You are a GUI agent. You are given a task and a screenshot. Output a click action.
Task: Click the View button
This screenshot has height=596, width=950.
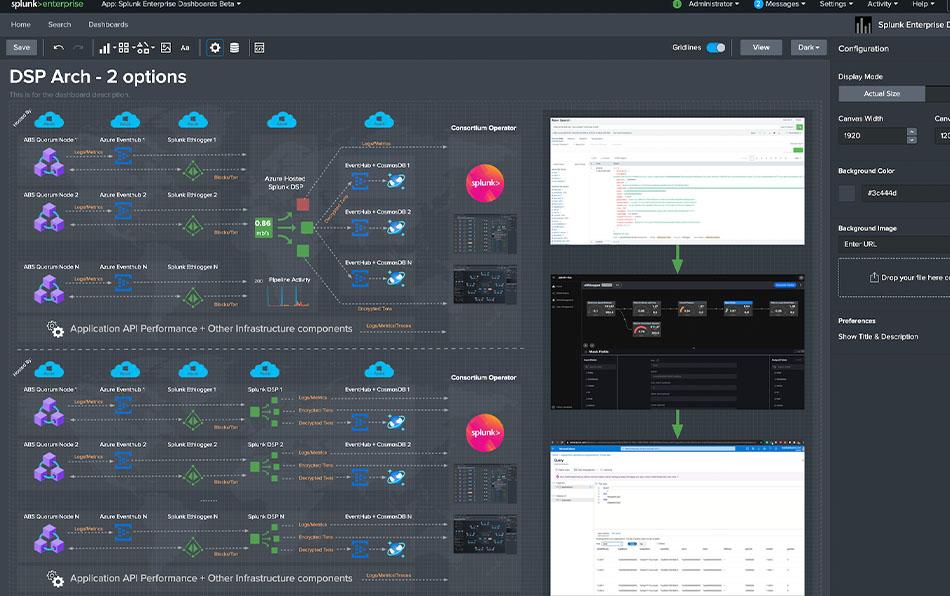point(761,47)
